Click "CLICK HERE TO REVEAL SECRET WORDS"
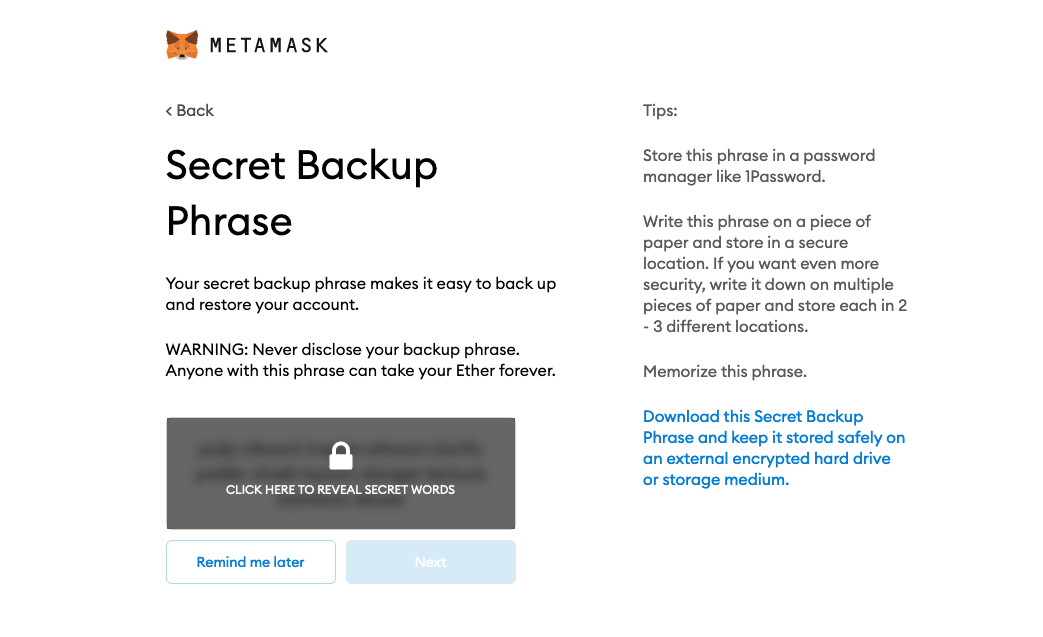Viewport: 1043px width, 637px height. coord(340,490)
